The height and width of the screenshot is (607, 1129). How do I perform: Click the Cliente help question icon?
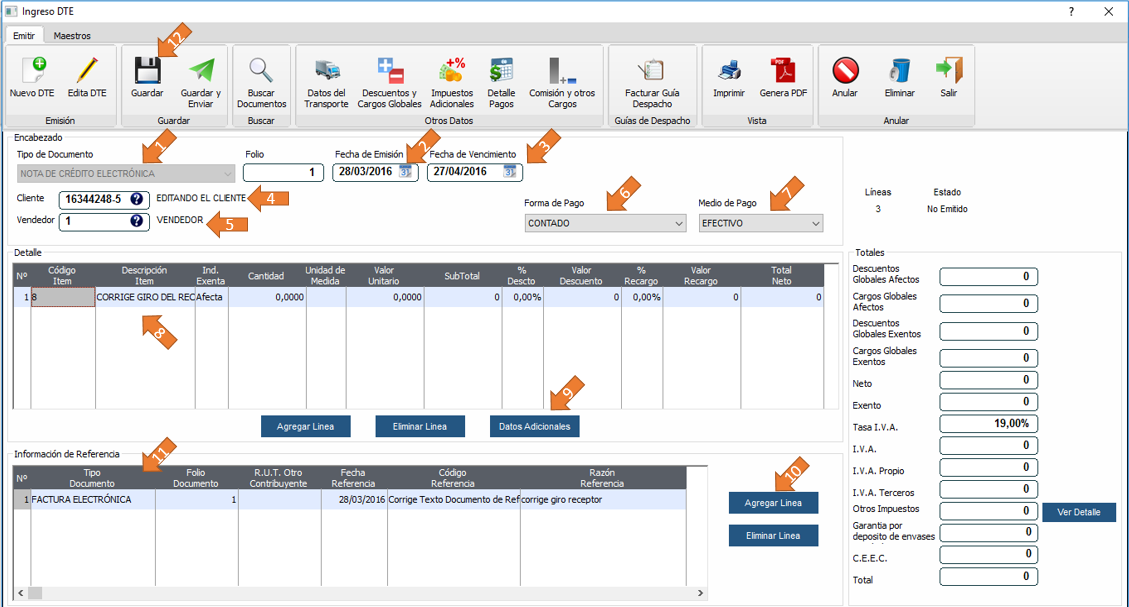point(136,199)
